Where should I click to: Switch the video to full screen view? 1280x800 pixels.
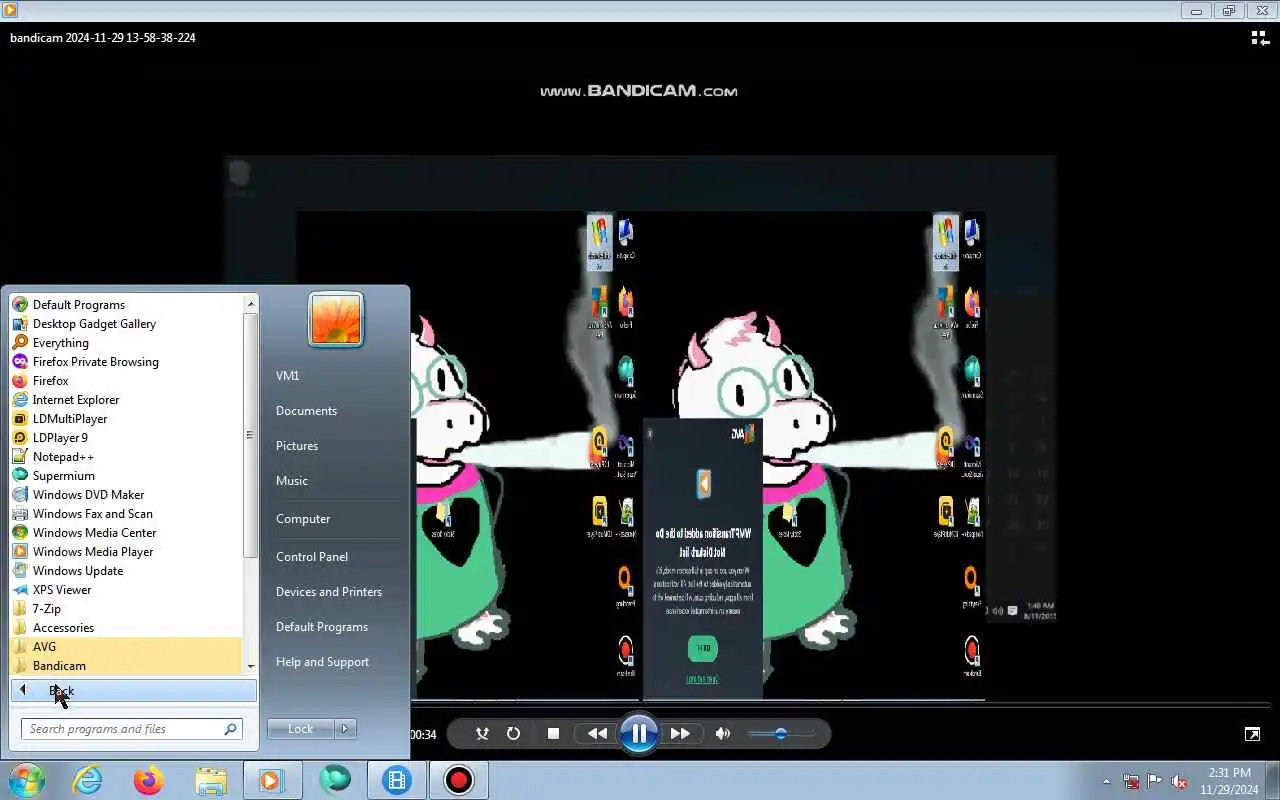(x=1252, y=734)
